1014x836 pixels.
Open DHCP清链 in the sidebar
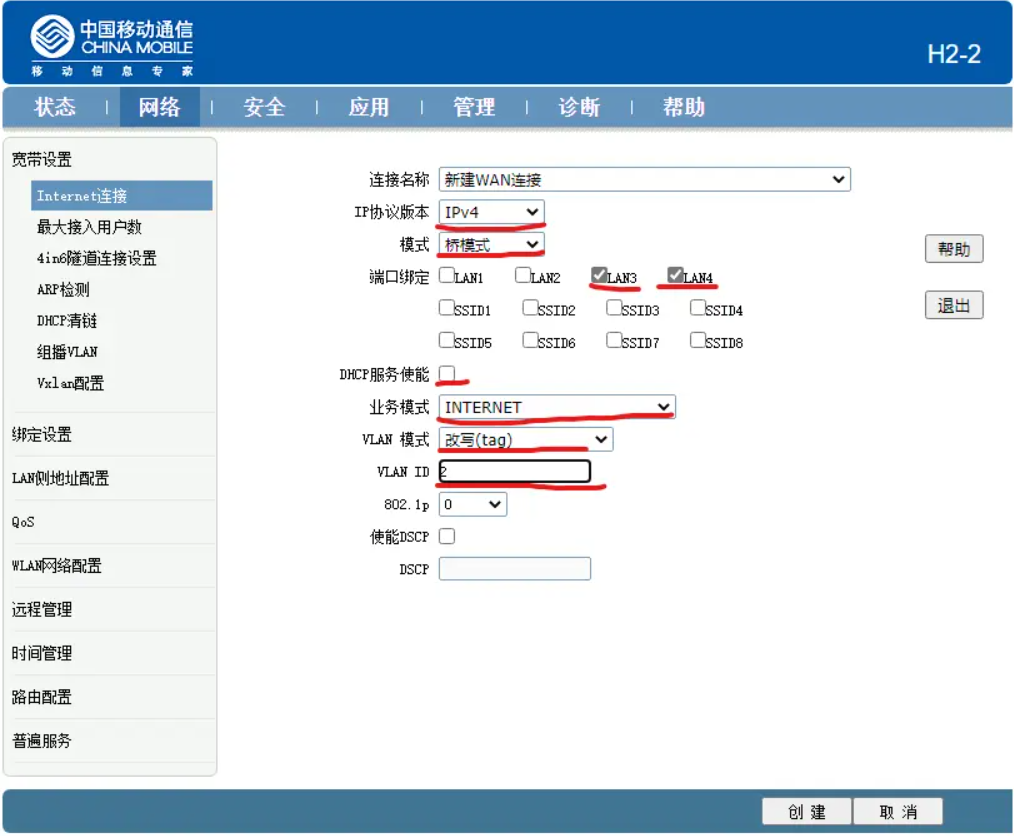[x=67, y=321]
